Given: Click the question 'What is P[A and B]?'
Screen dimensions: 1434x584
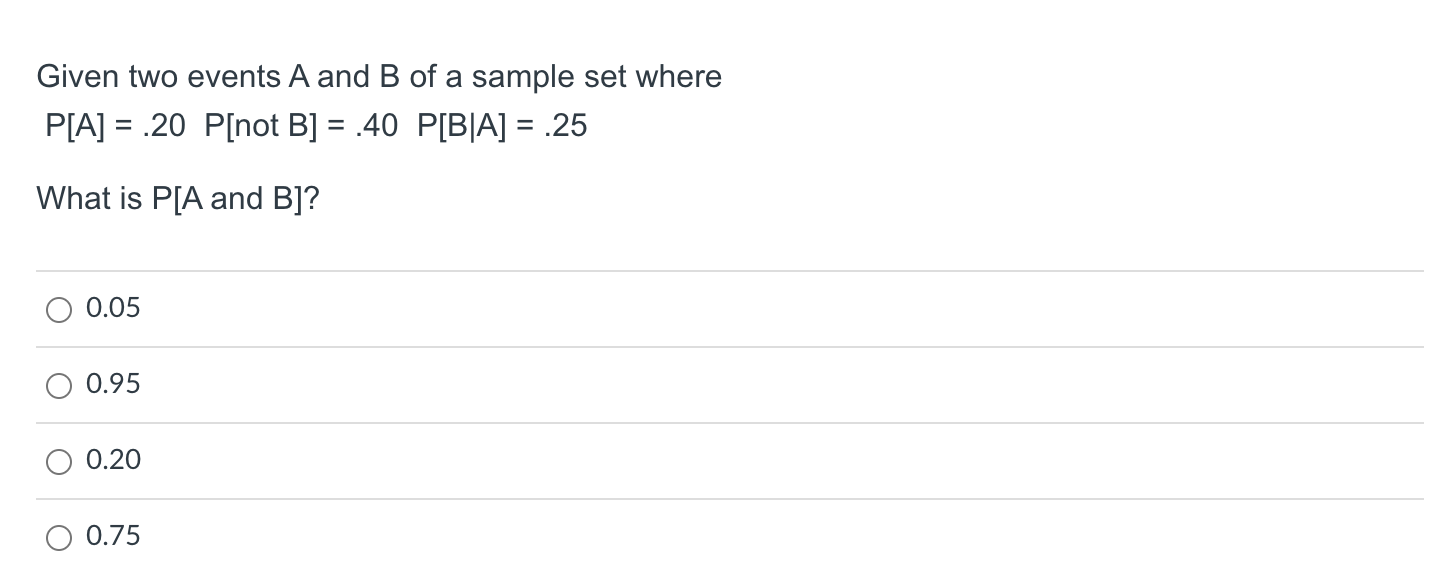Looking at the screenshot, I should (x=178, y=199).
